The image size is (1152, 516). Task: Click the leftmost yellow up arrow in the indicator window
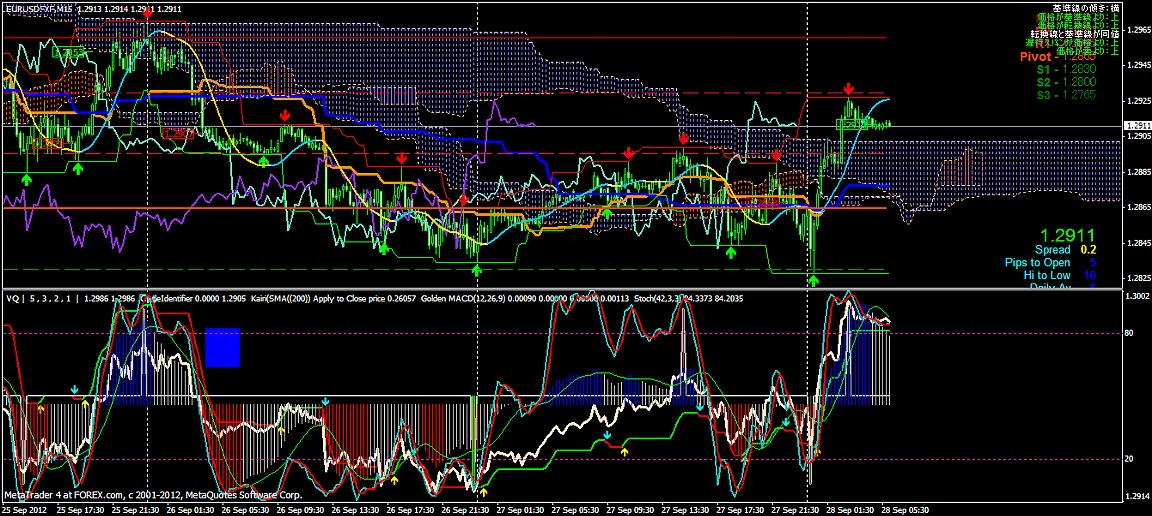[x=40, y=406]
